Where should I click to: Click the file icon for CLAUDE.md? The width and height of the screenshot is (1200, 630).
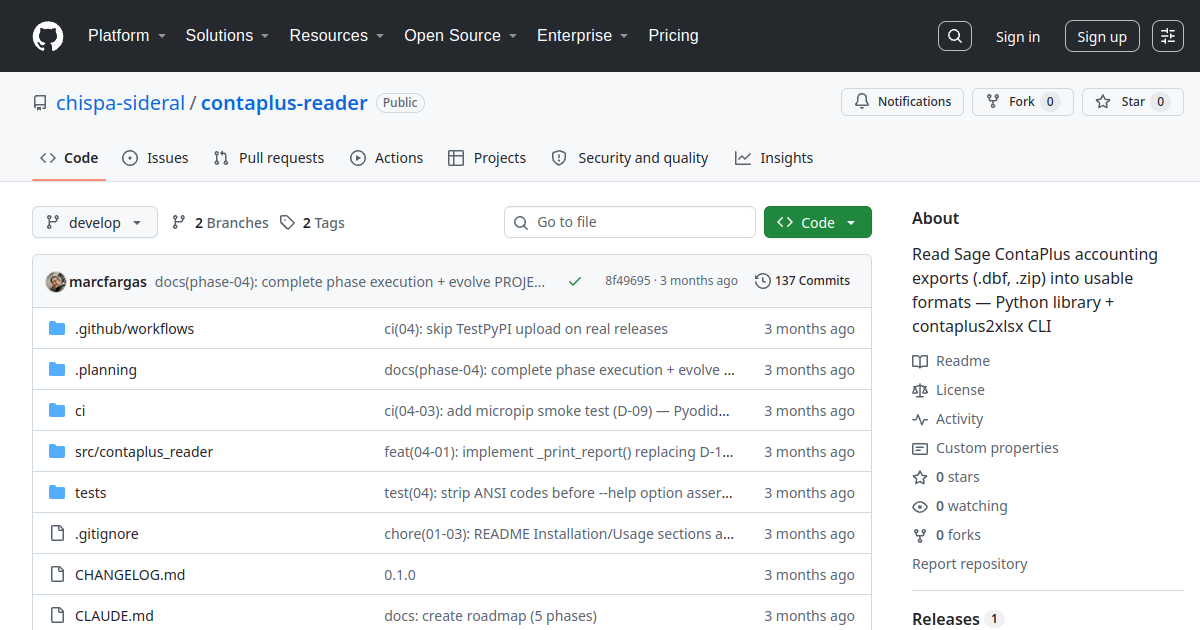tap(57, 616)
